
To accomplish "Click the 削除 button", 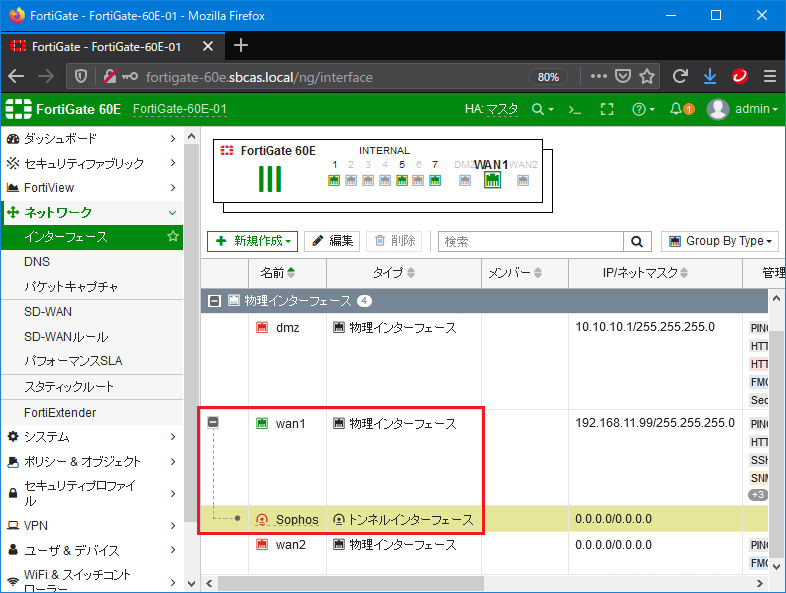I will click(x=394, y=241).
